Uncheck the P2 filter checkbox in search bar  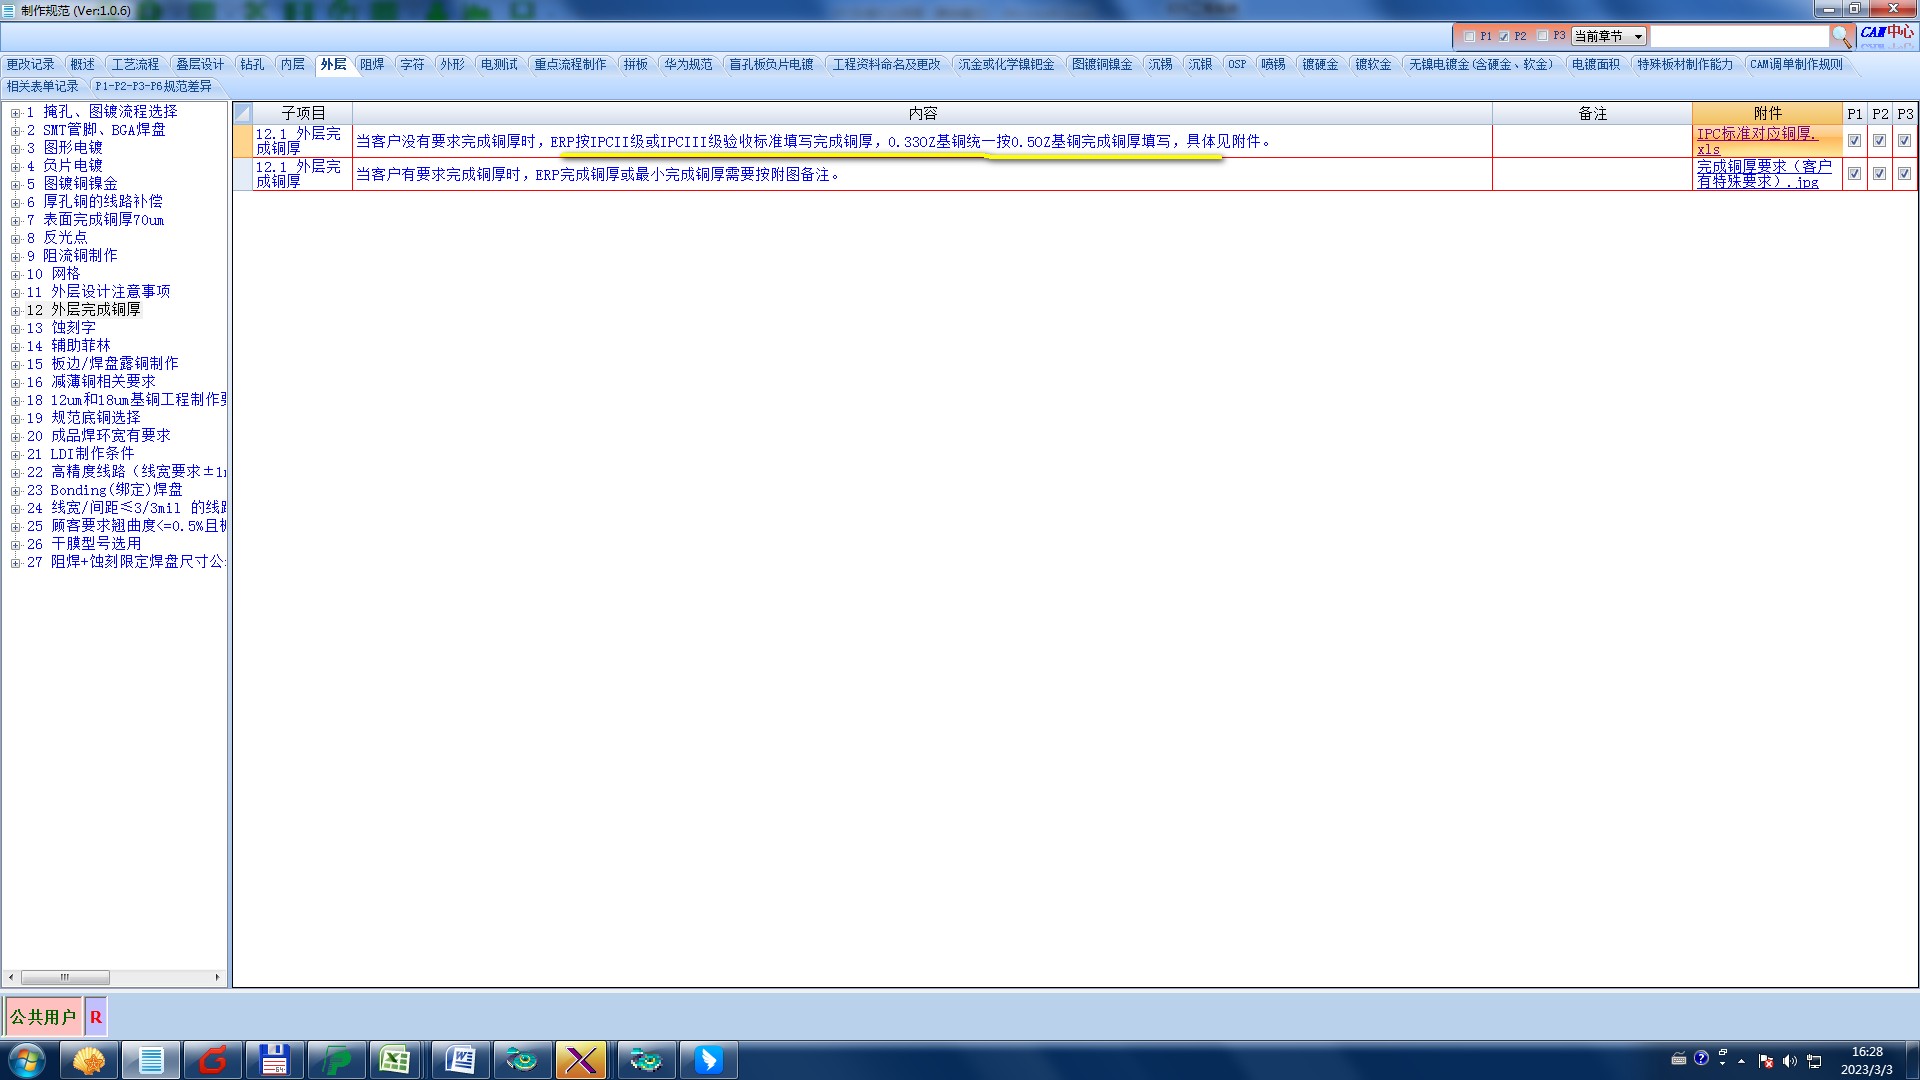[1504, 36]
